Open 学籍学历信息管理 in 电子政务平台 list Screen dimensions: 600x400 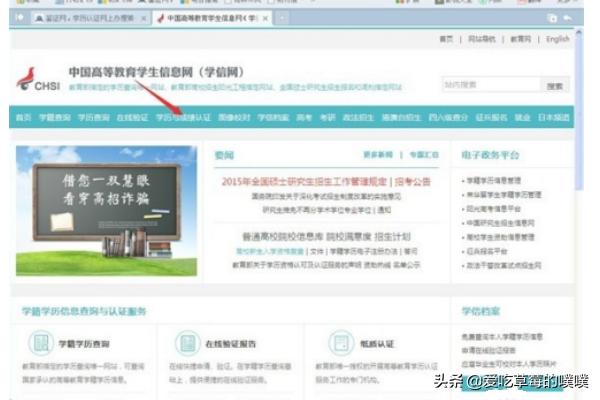point(494,180)
